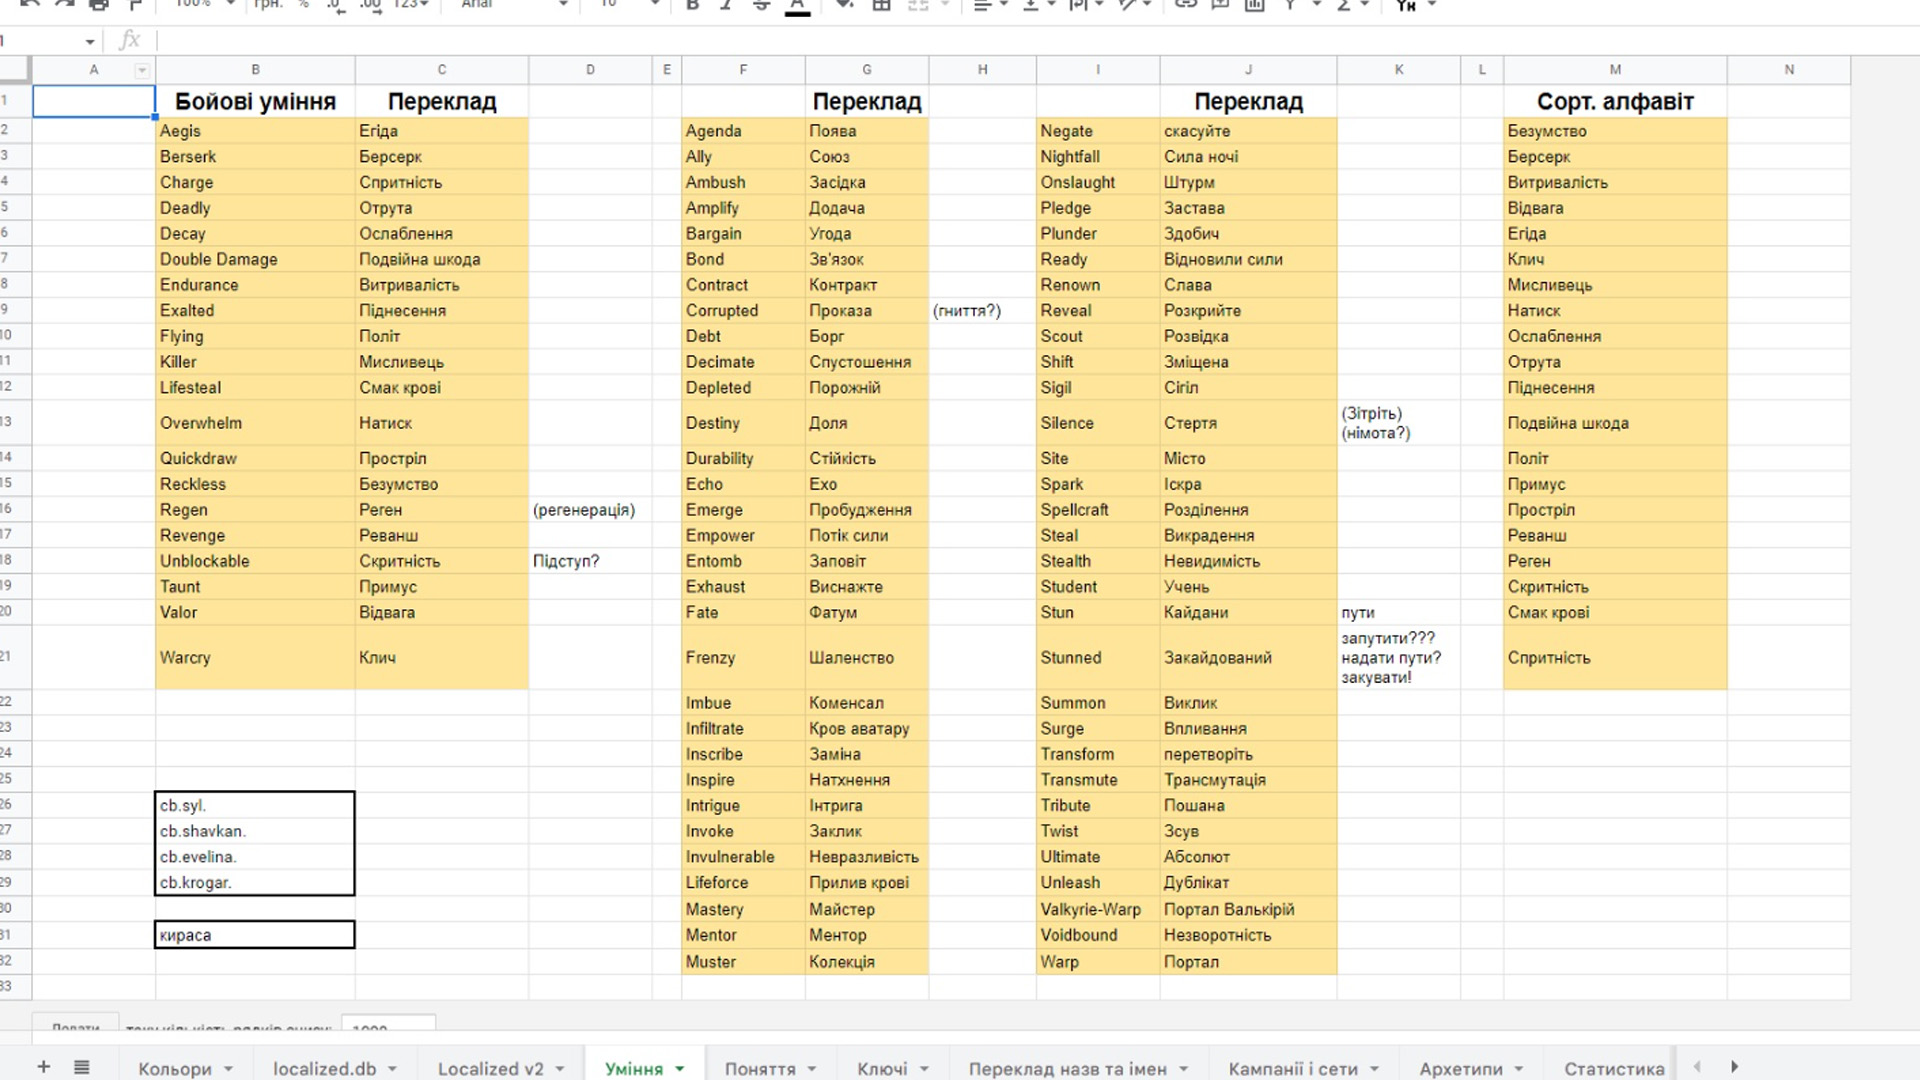Add a new sheet with plus icon
1920x1080 pixels.
click(x=43, y=1067)
